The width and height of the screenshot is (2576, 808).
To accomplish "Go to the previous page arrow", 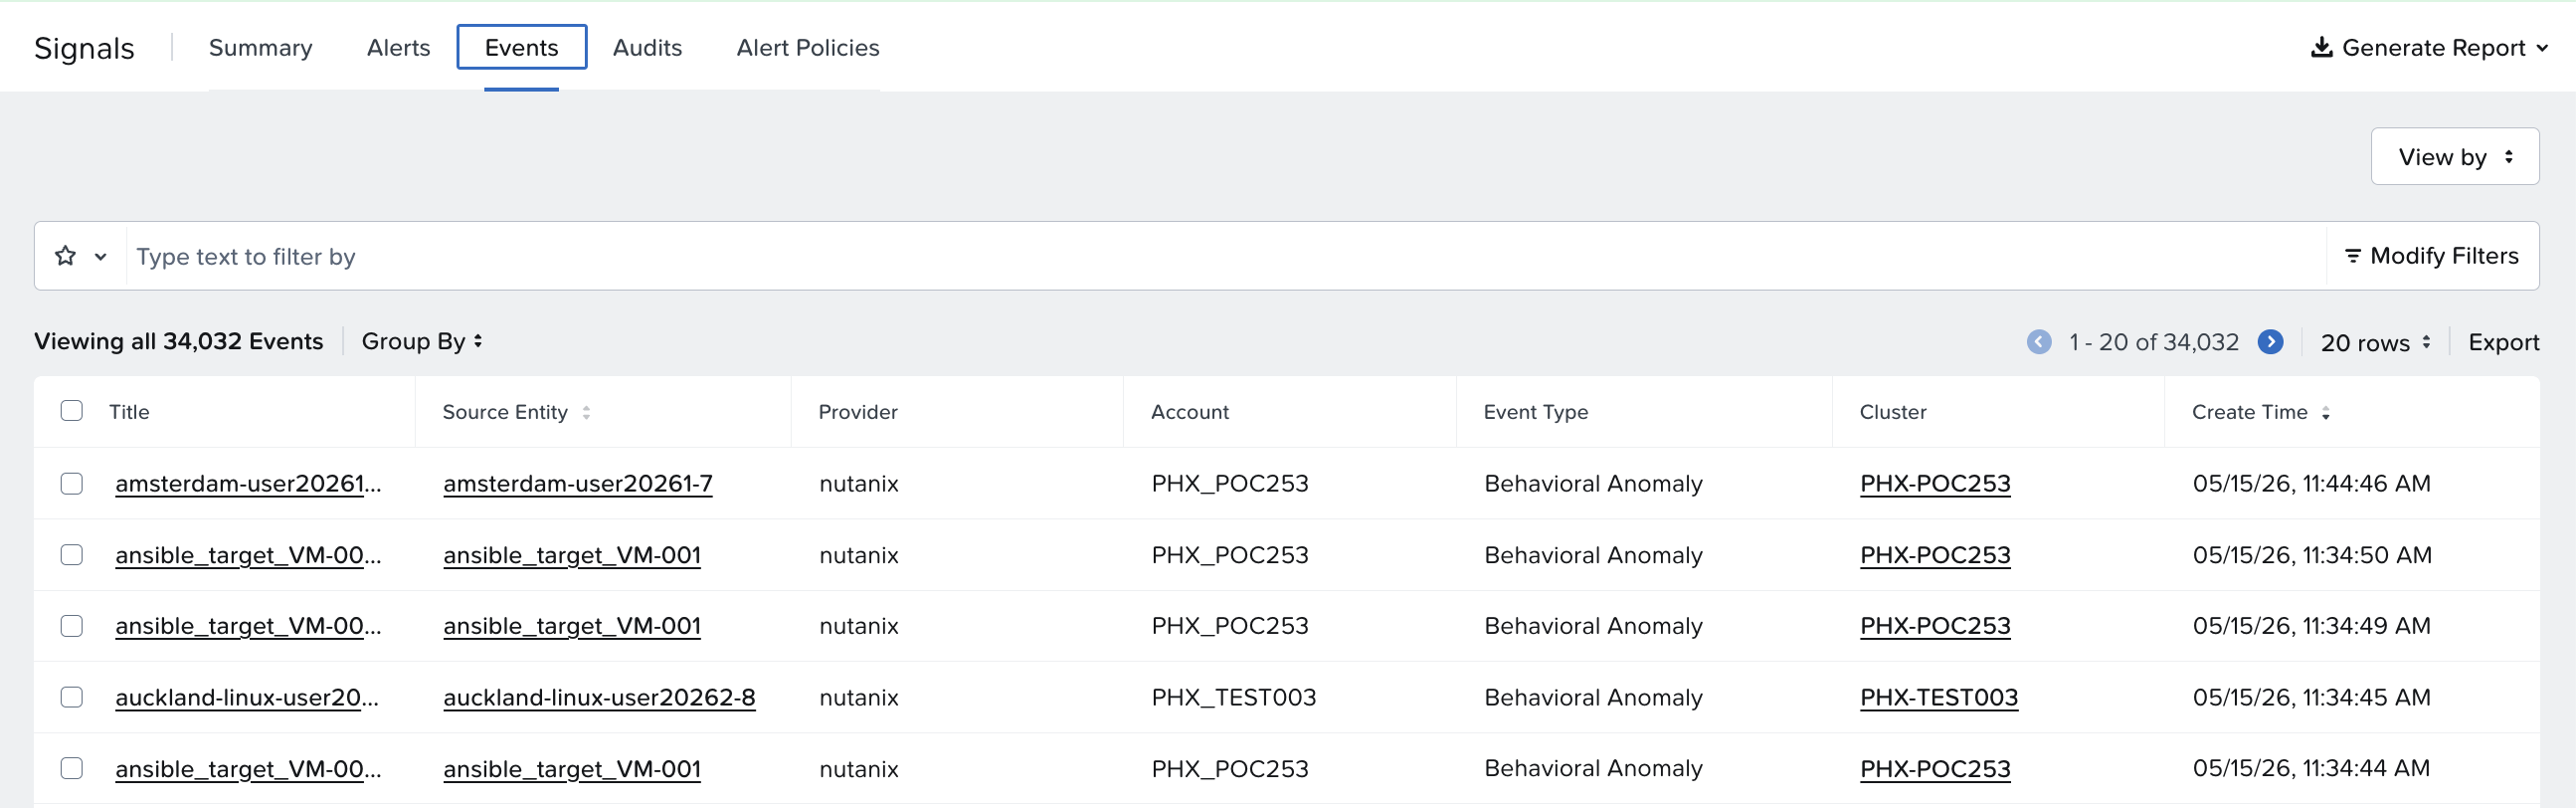I will click(x=2039, y=342).
